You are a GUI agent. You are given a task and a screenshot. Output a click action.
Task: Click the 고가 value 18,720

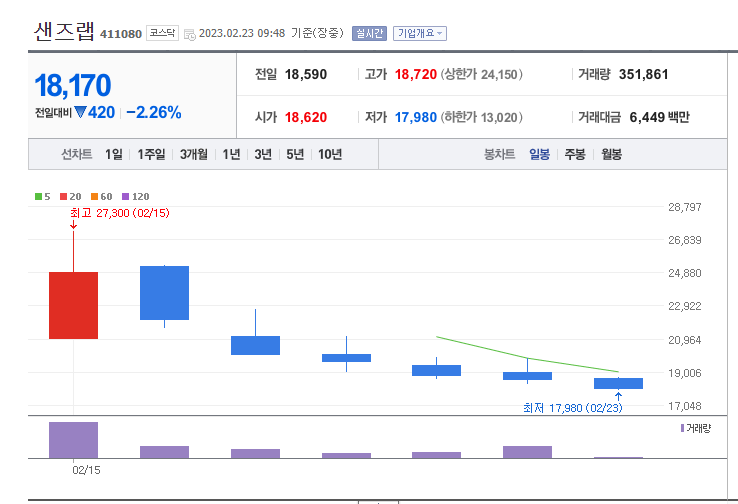point(416,74)
